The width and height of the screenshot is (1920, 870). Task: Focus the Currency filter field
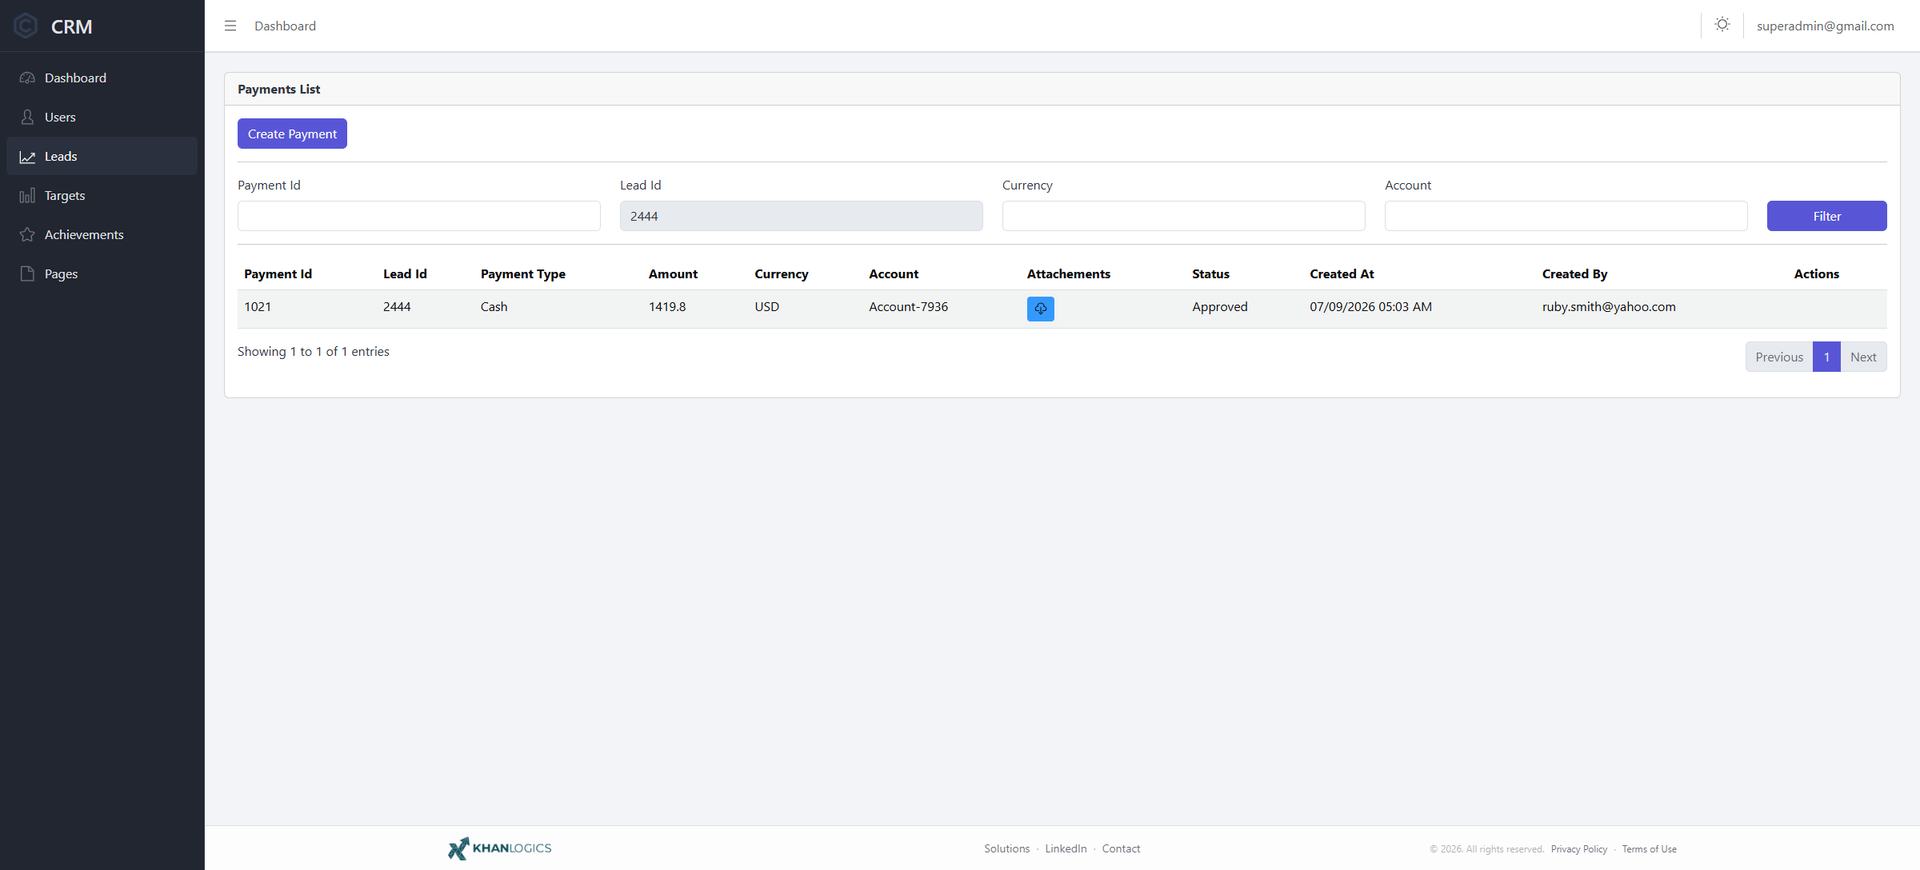pos(1184,216)
